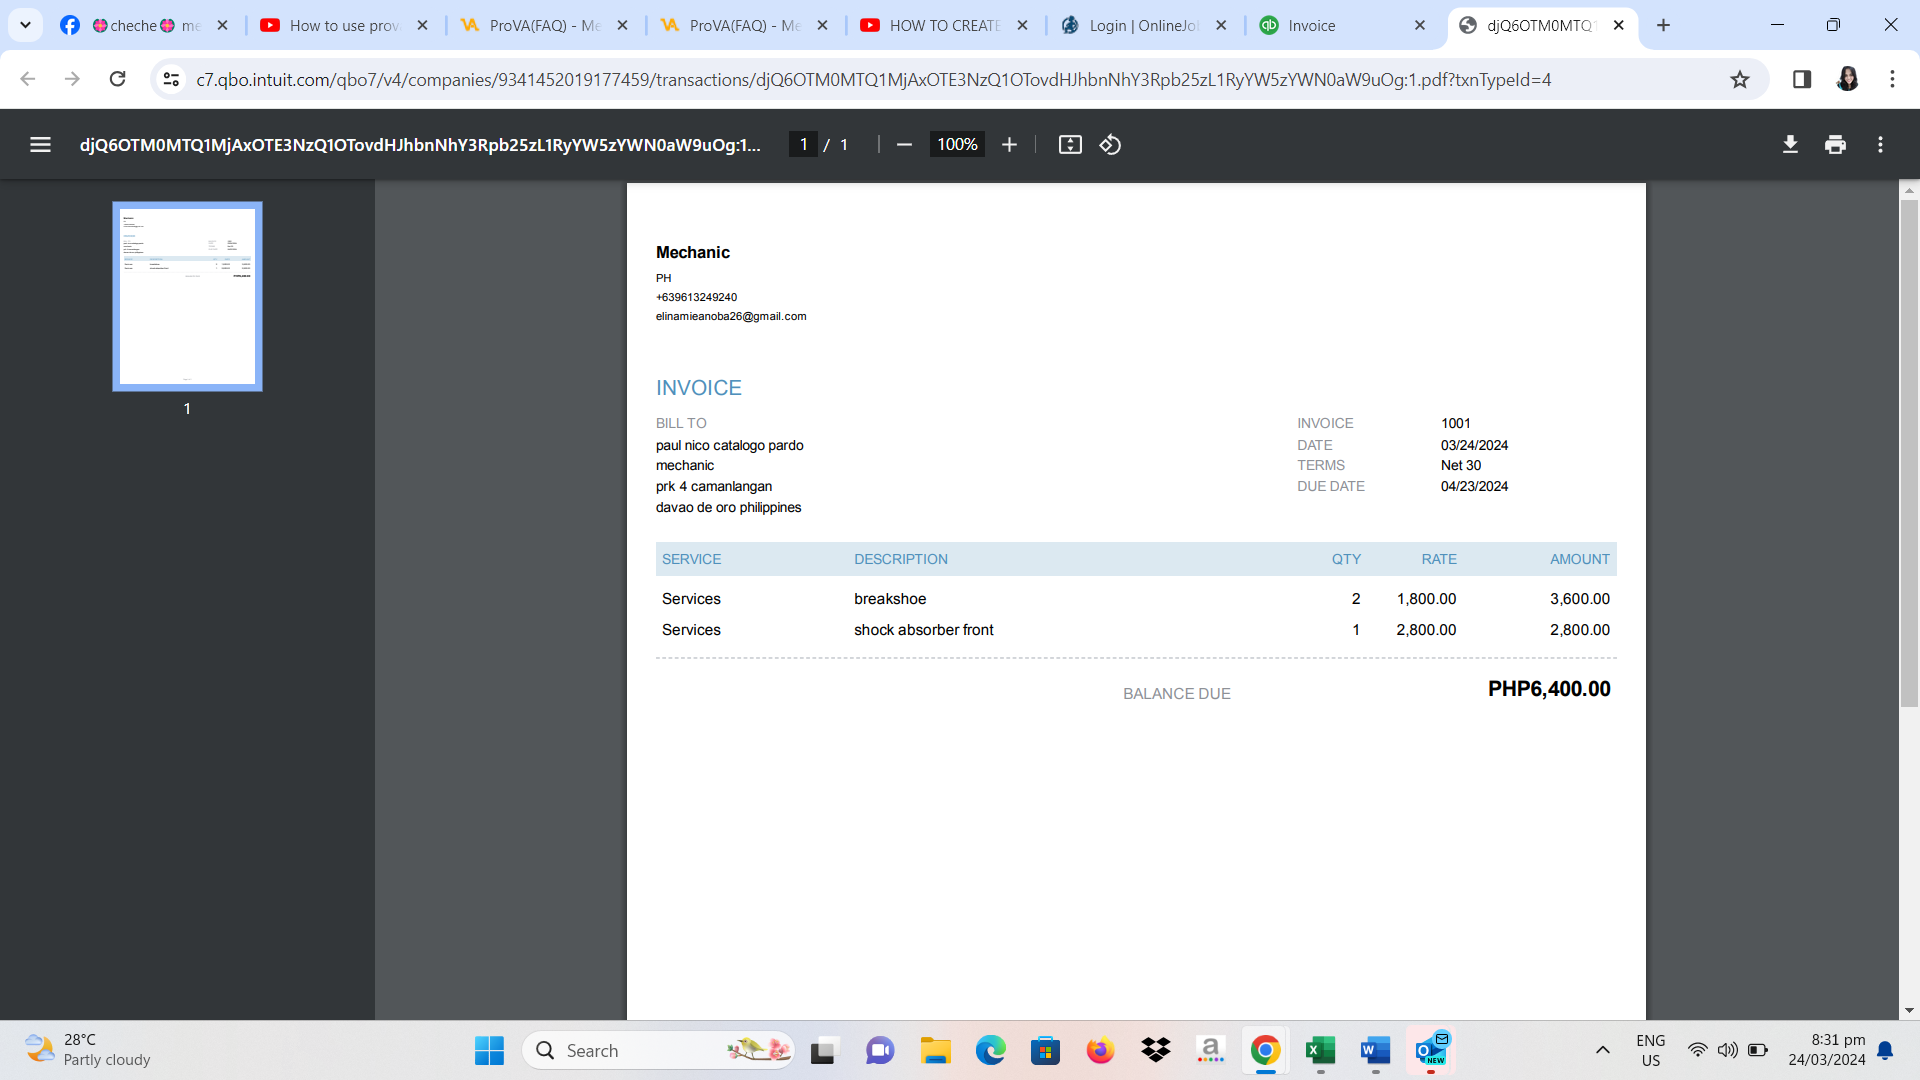Screen dimensions: 1920x1080
Task: Download the invoice PDF
Action: pos(1790,145)
